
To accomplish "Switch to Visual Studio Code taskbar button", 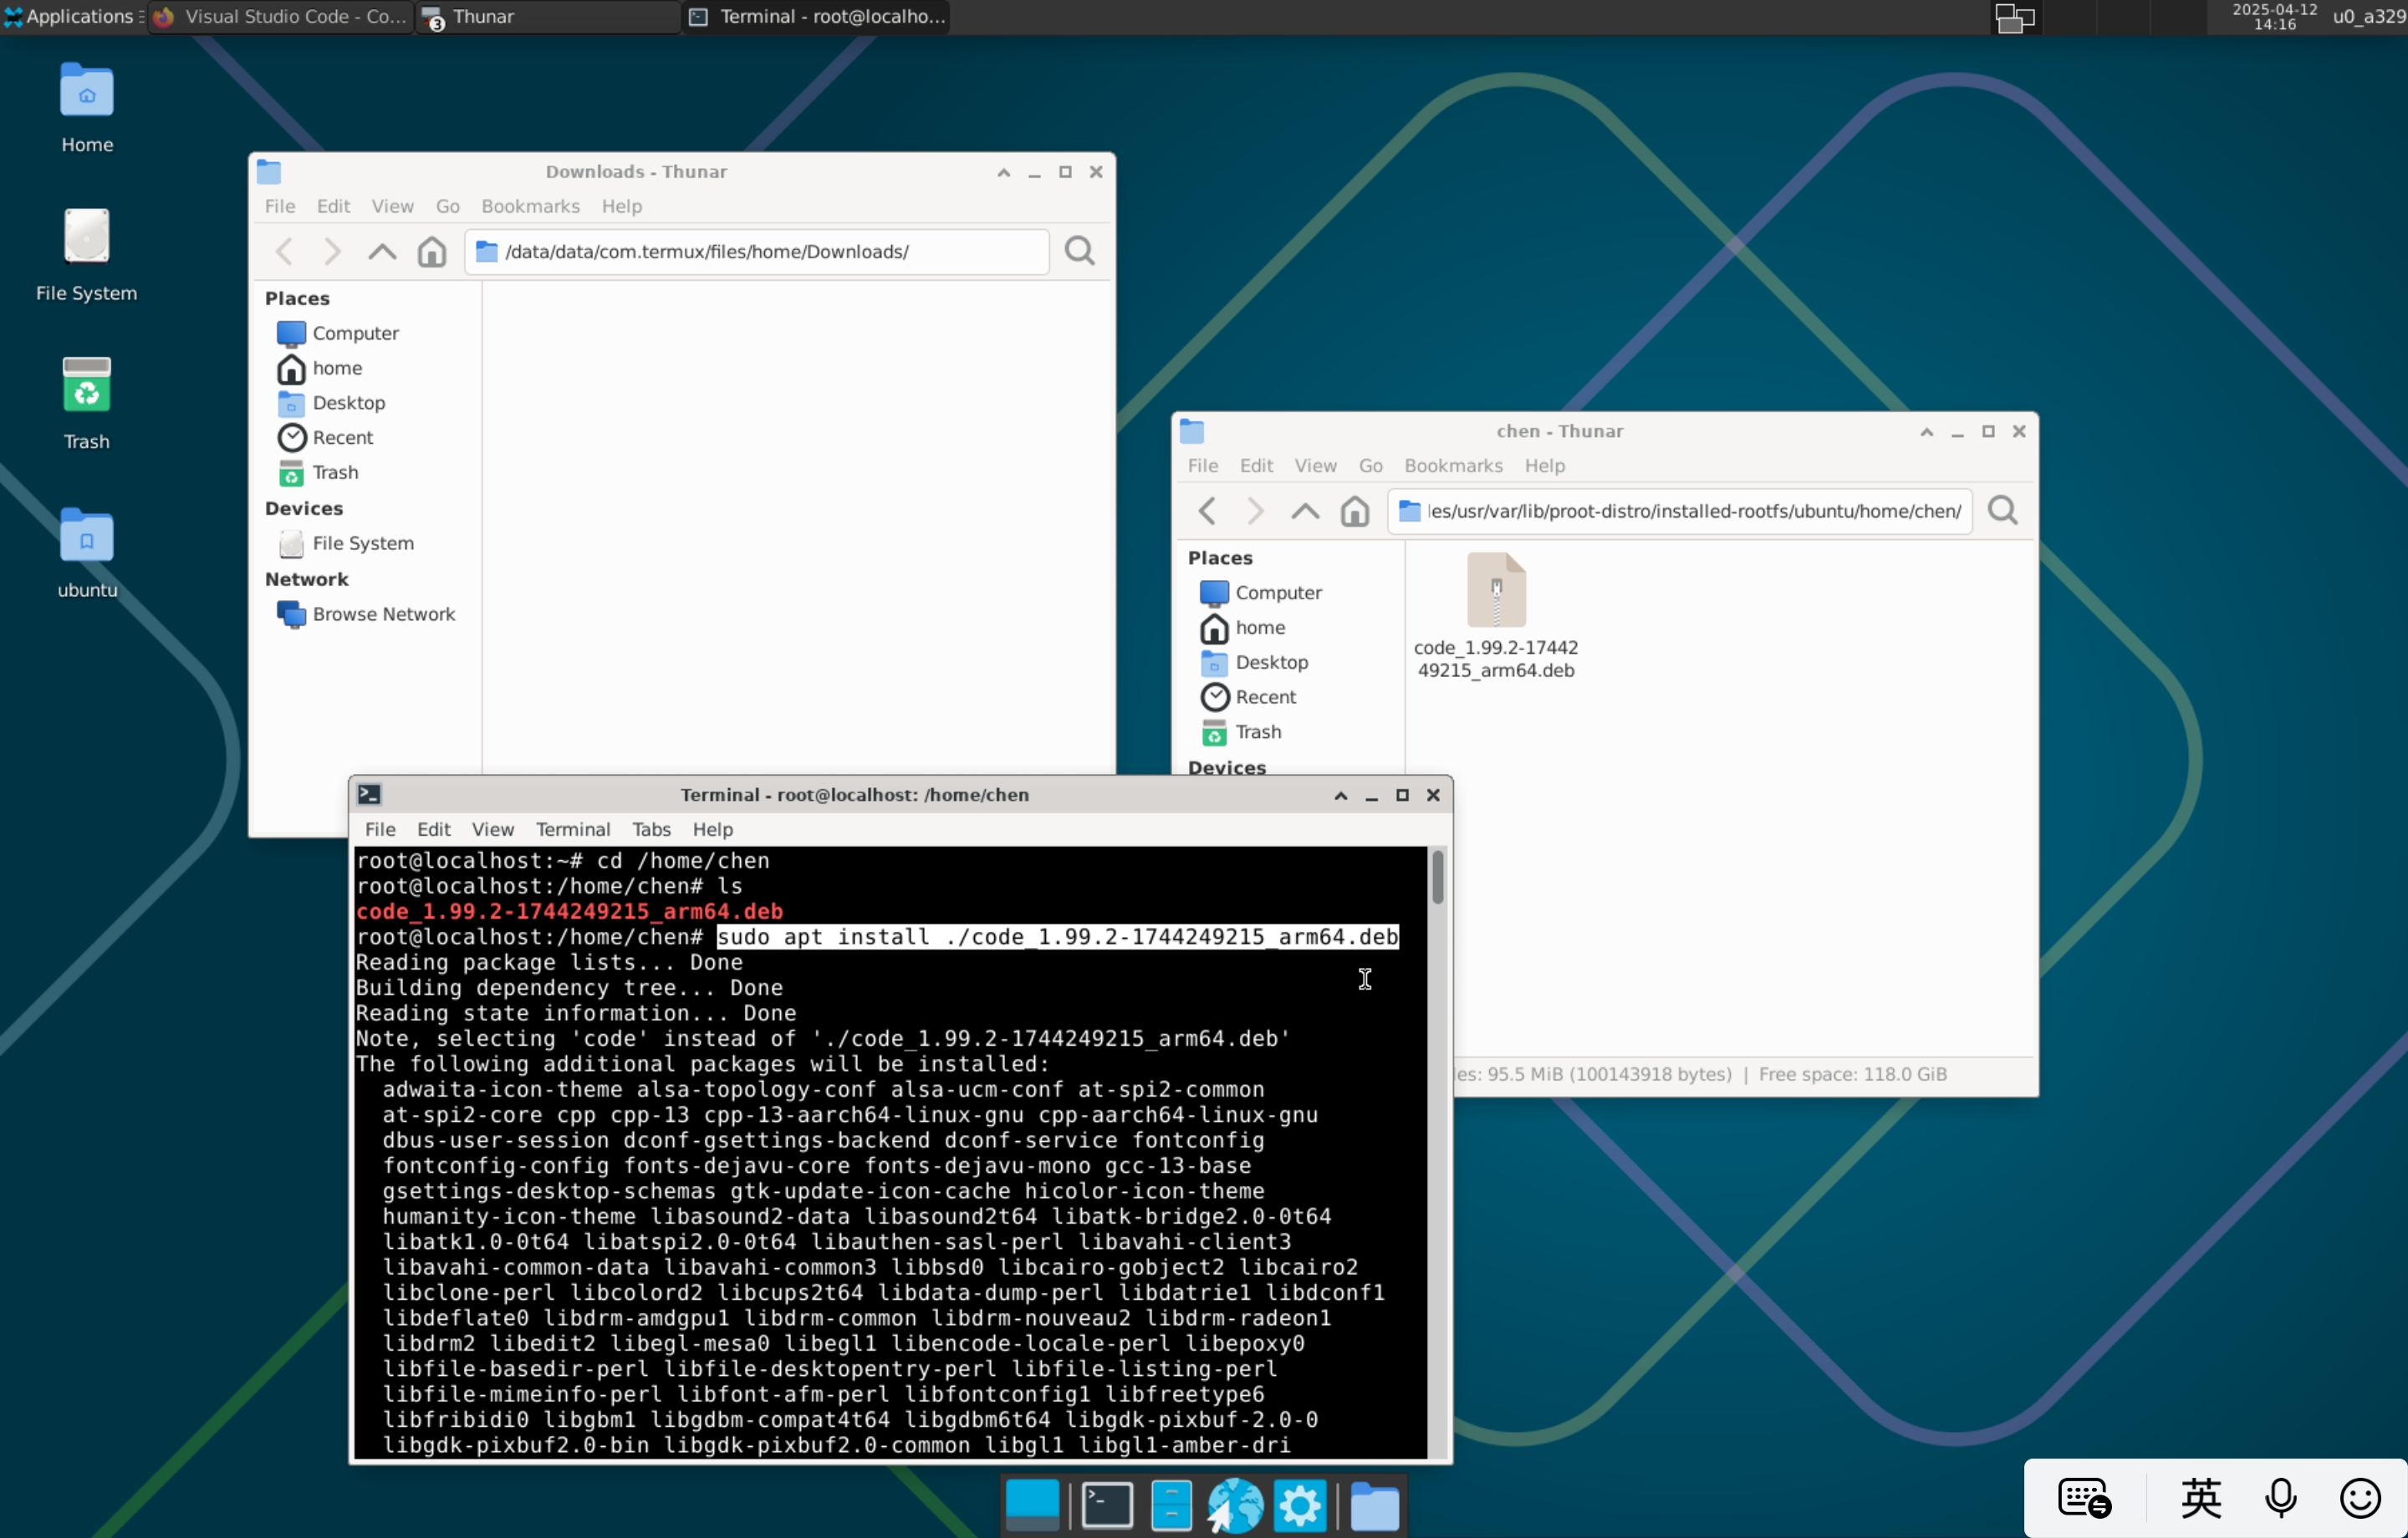I will [x=281, y=16].
